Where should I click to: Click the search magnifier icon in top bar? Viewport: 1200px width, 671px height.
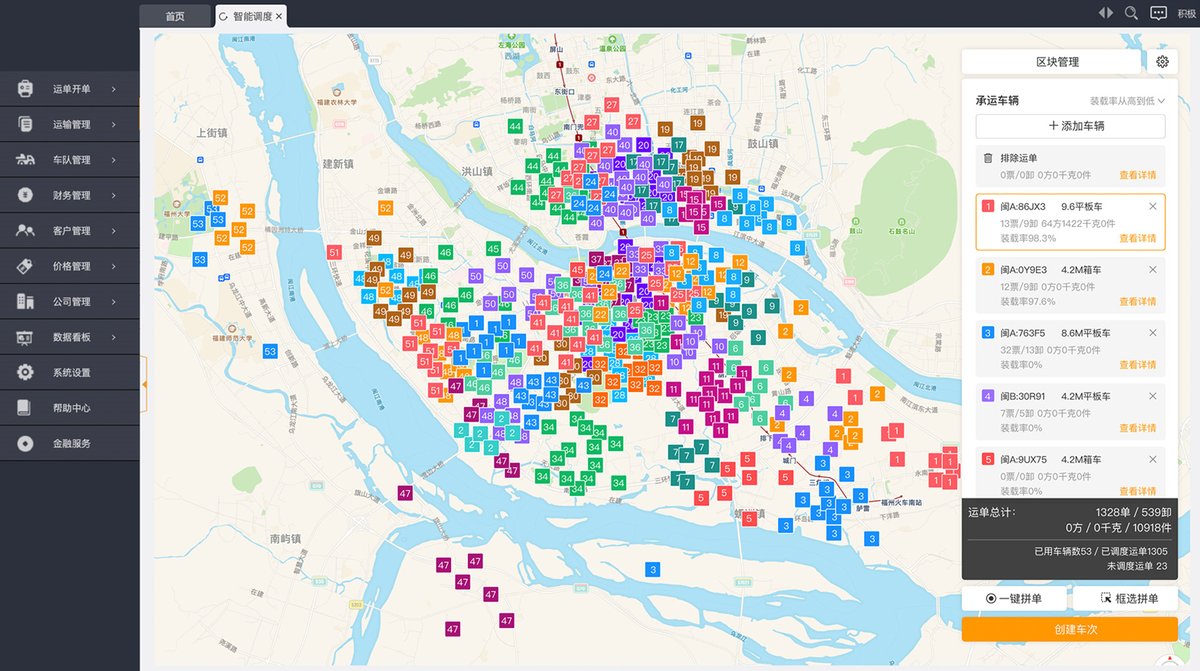click(x=1132, y=13)
